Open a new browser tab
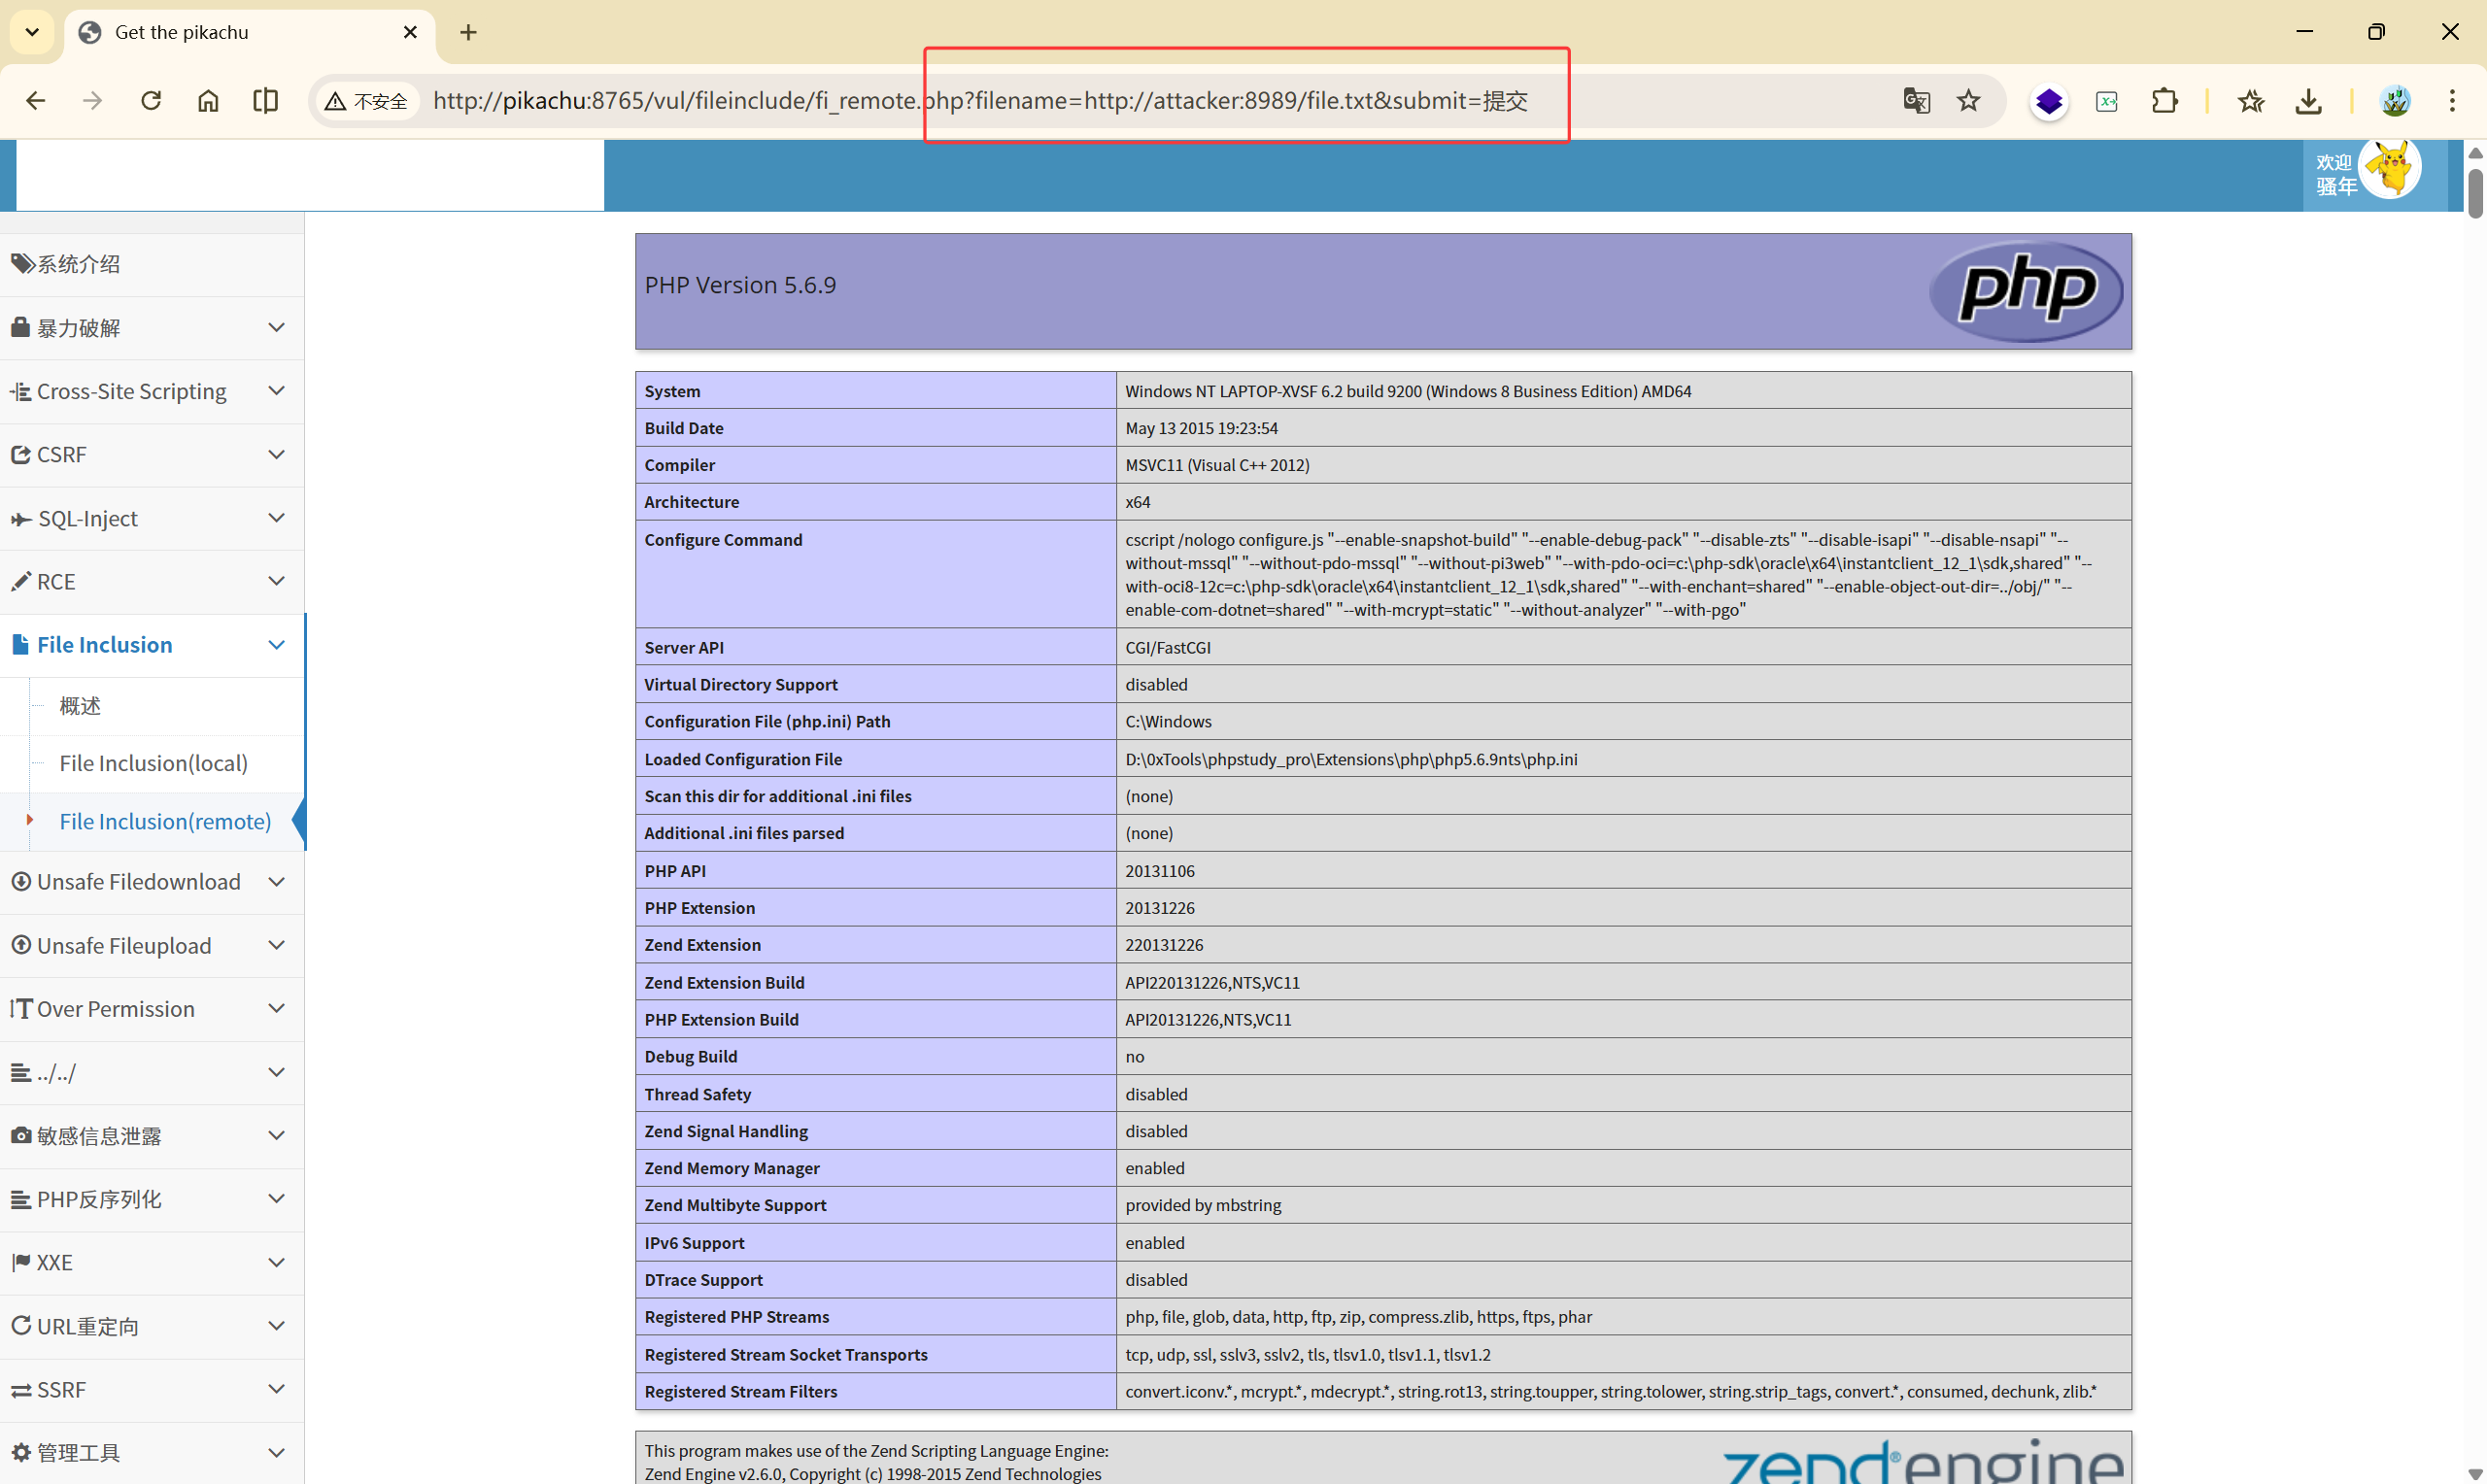The height and width of the screenshot is (1484, 2487). [468, 32]
